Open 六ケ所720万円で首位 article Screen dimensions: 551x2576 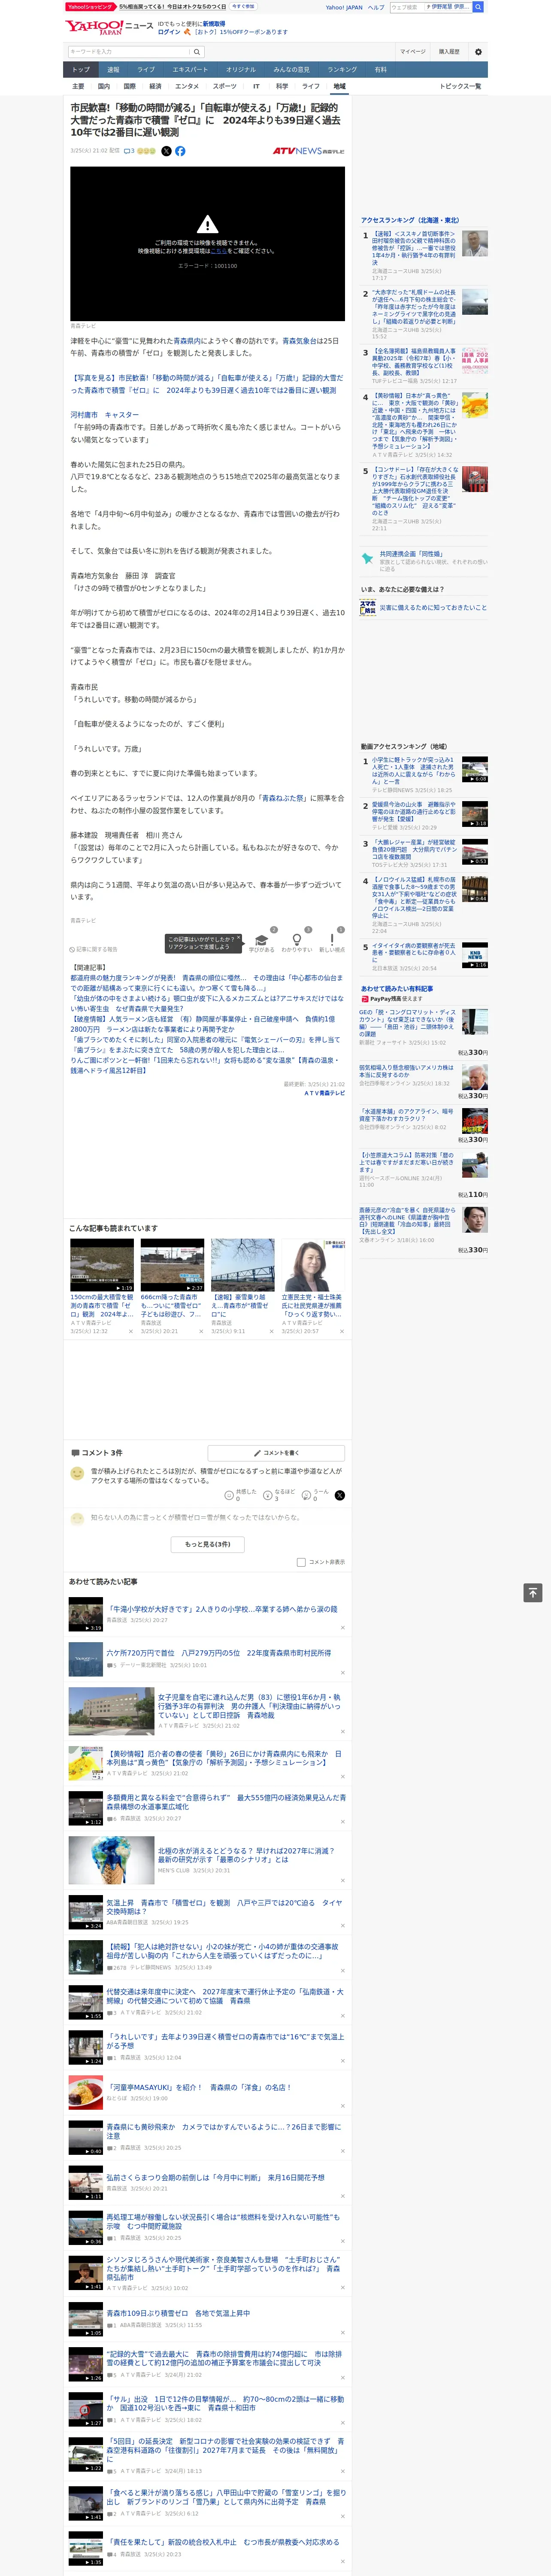pyautogui.click(x=219, y=1653)
